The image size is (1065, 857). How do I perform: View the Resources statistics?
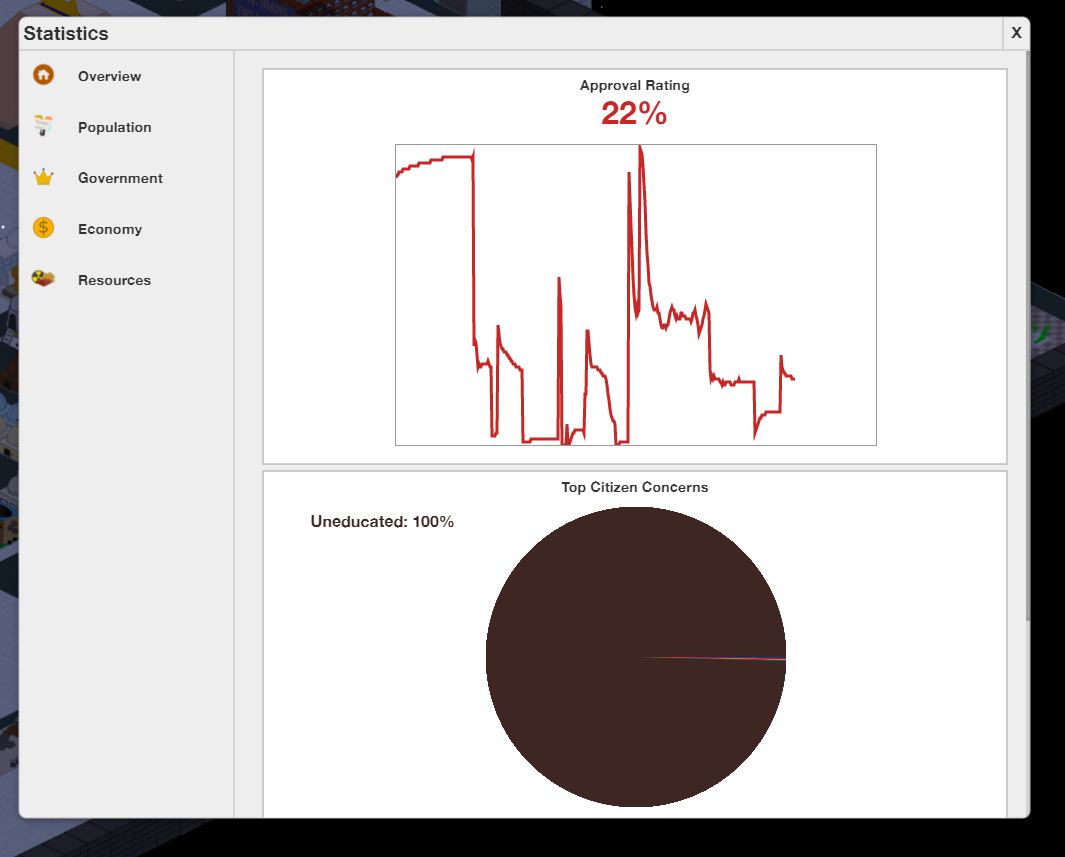114,280
